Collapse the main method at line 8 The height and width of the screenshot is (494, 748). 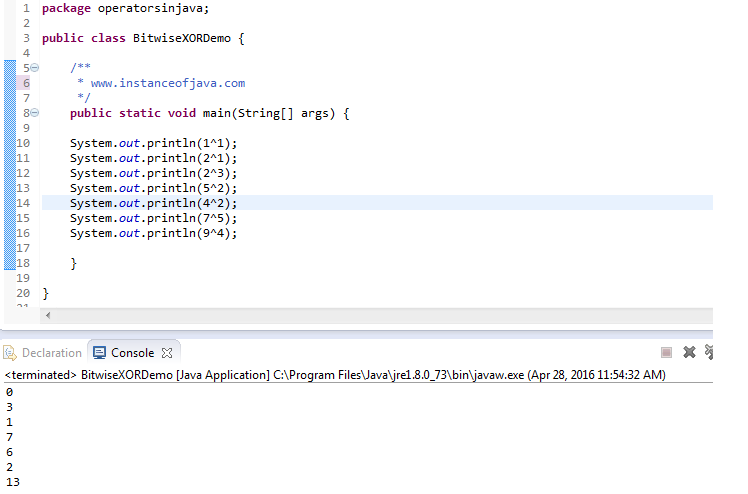(34, 113)
